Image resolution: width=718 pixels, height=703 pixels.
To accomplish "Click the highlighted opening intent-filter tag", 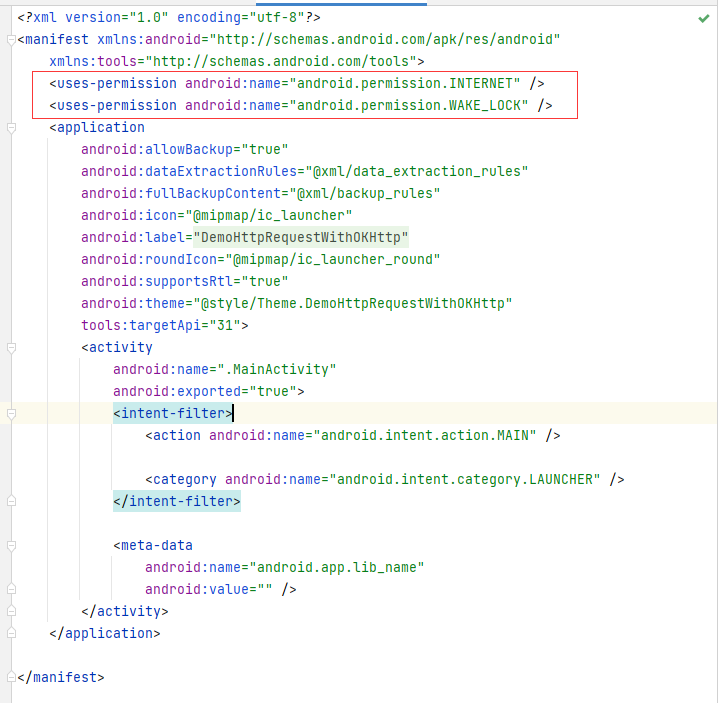I will [x=173, y=413].
